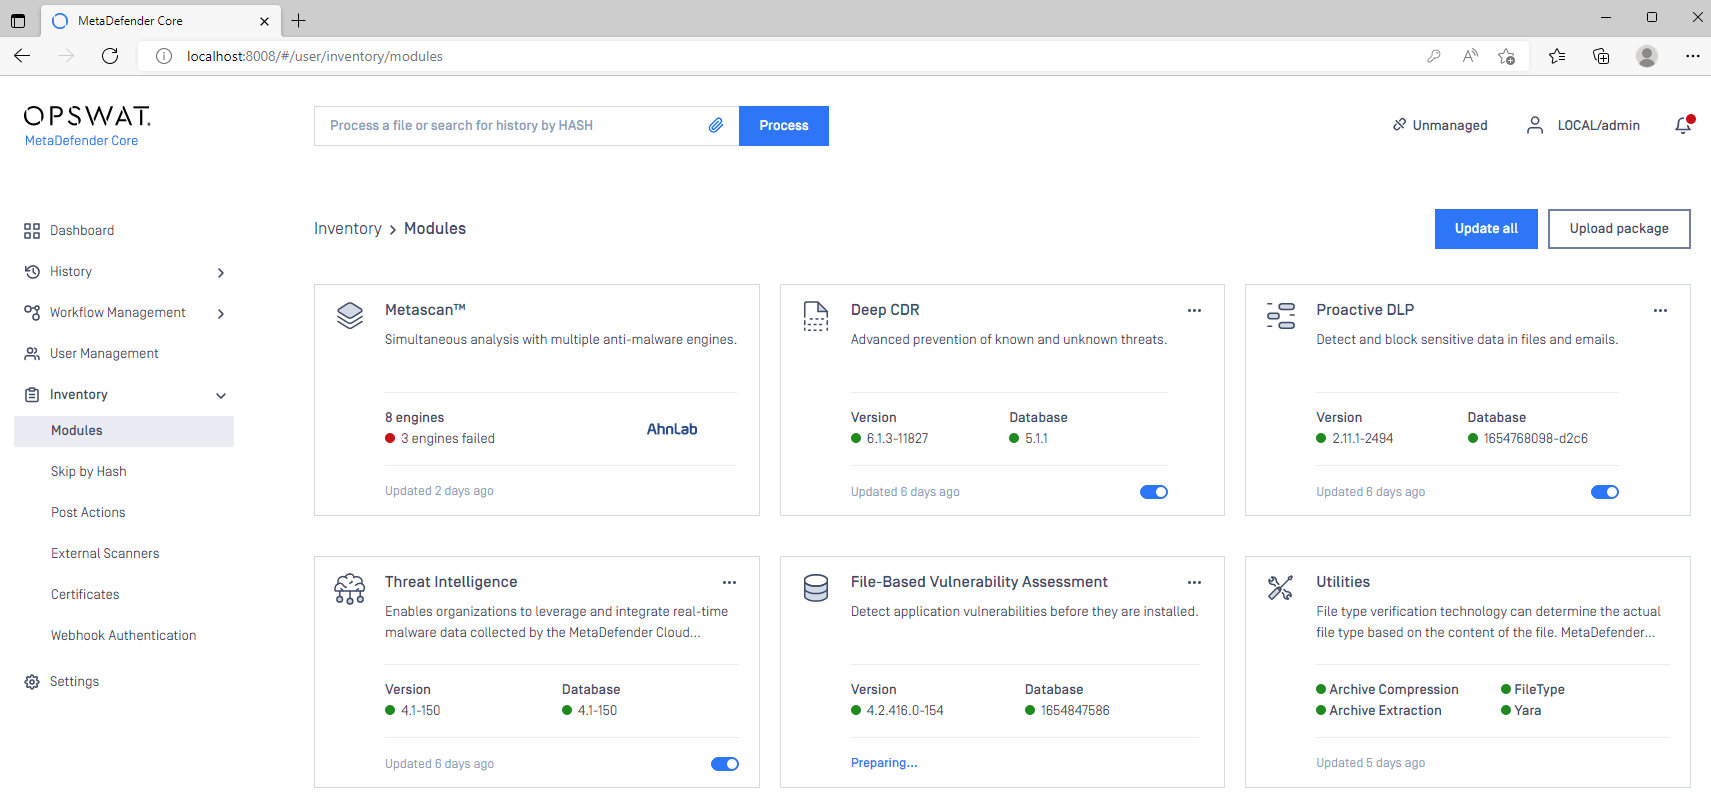Click the Inventory breadcrumb link
The height and width of the screenshot is (810, 1711).
click(x=348, y=229)
